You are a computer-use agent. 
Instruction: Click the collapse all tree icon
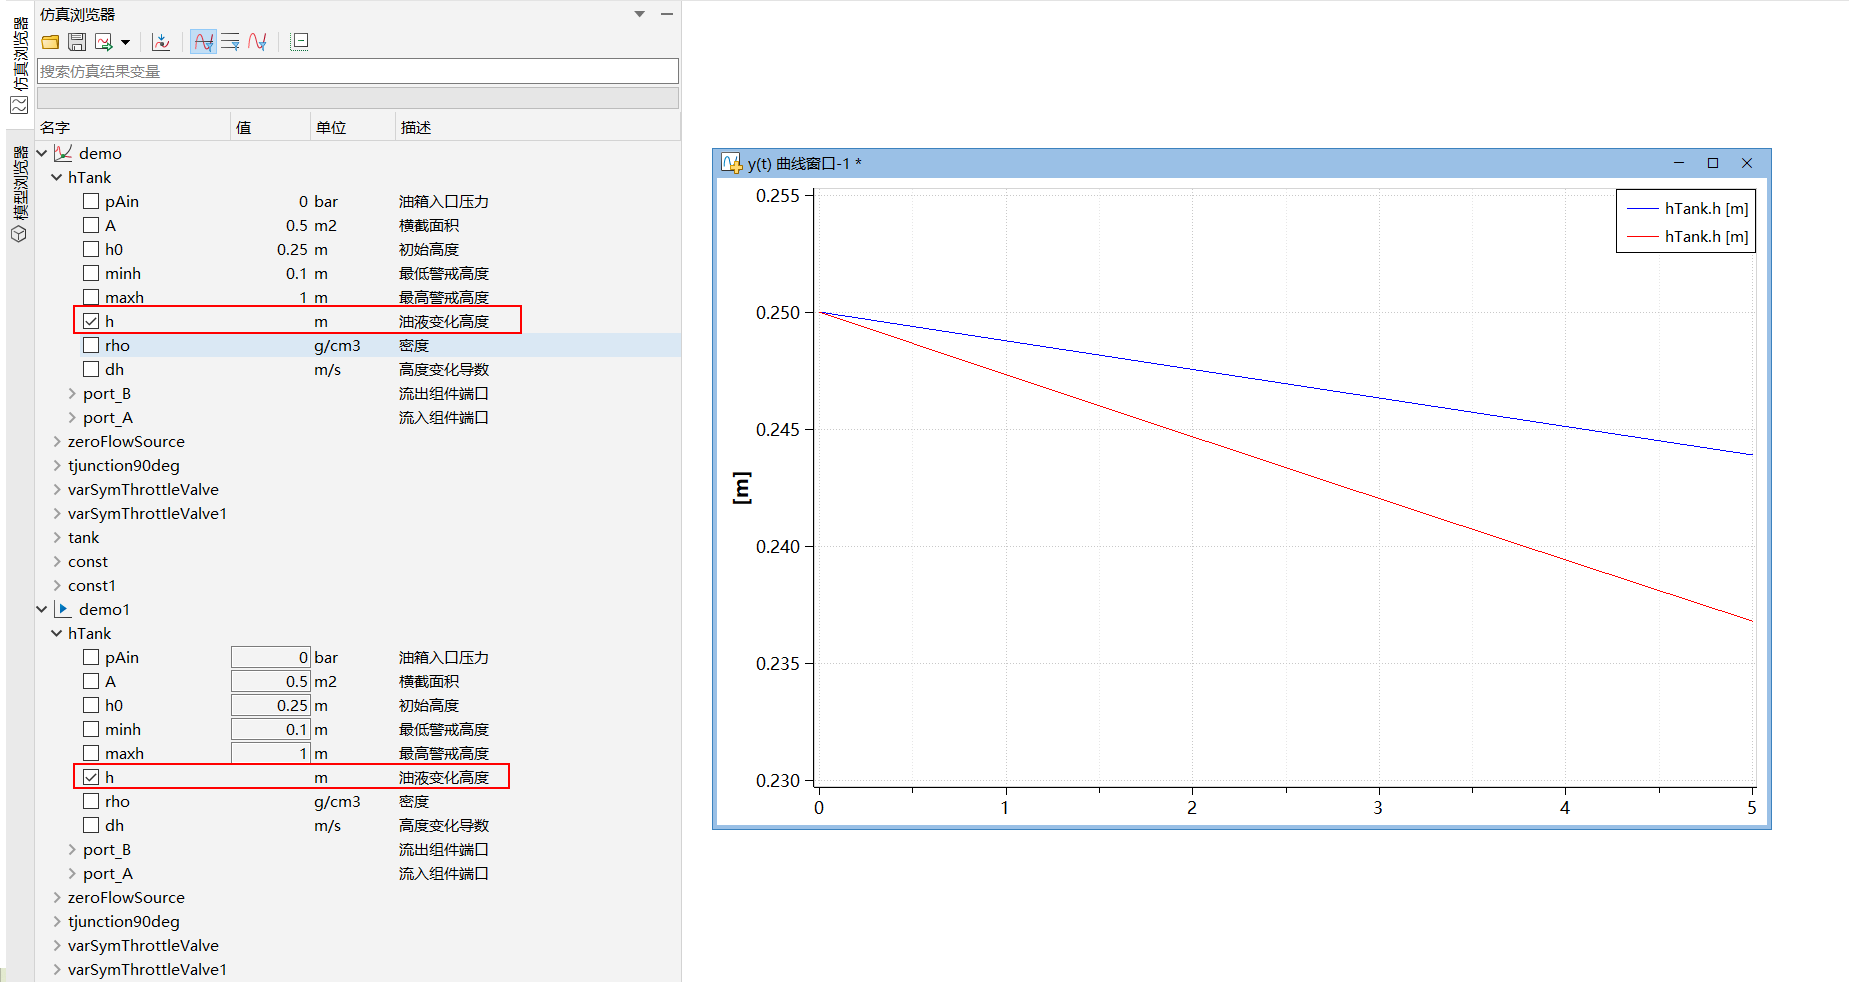pyautogui.click(x=299, y=42)
